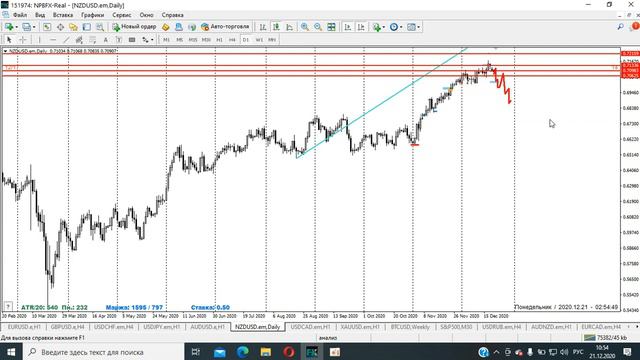Click the zoom in magnifier icon
This screenshot has height=360, width=640.
304,27
